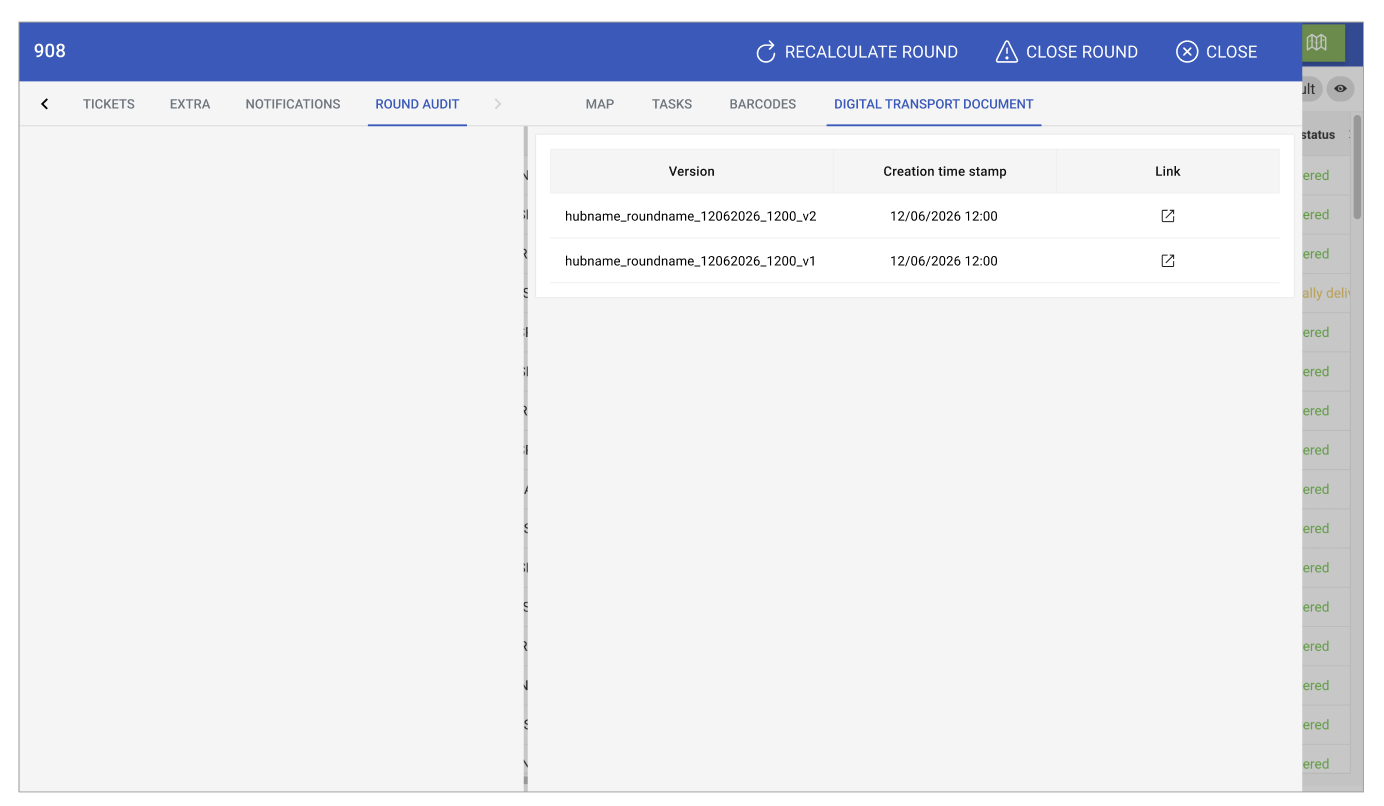This screenshot has height=806, width=1384.
Task: Click the Recalculate Round button
Action: [x=856, y=52]
